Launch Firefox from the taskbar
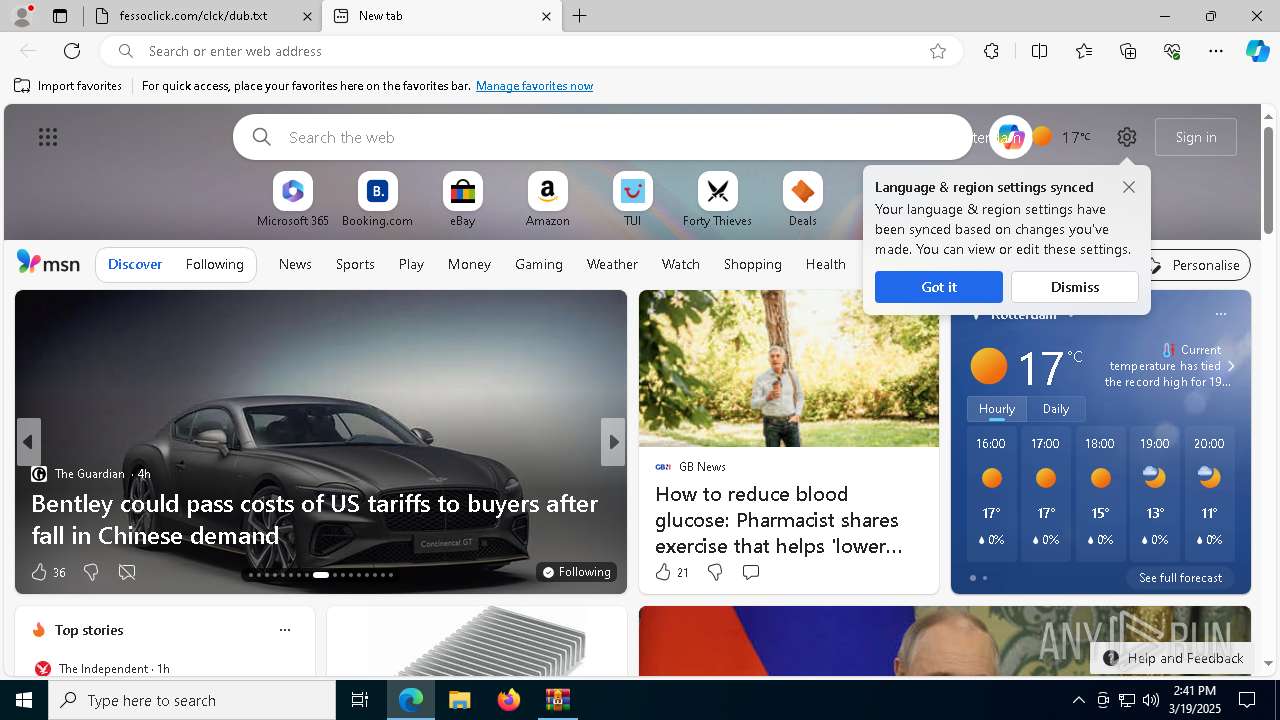Viewport: 1280px width, 720px height. click(x=508, y=700)
